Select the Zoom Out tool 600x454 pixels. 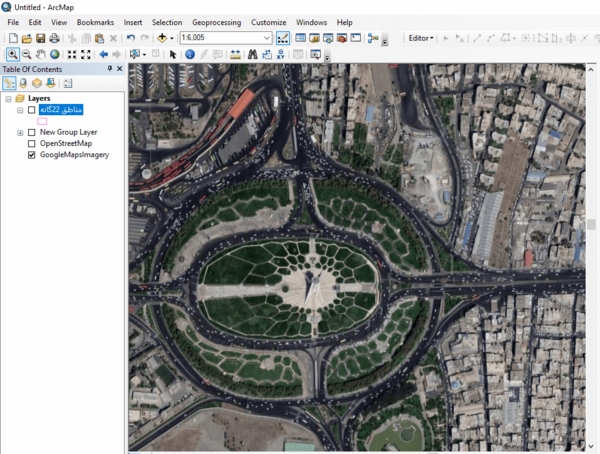(26, 54)
